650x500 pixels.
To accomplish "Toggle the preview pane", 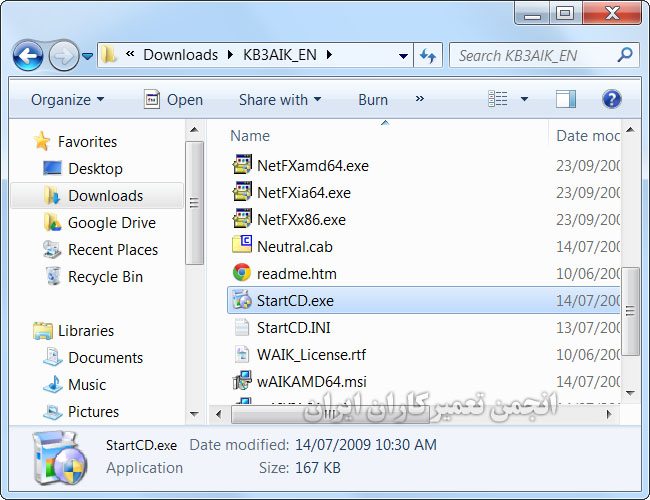I will pos(566,99).
